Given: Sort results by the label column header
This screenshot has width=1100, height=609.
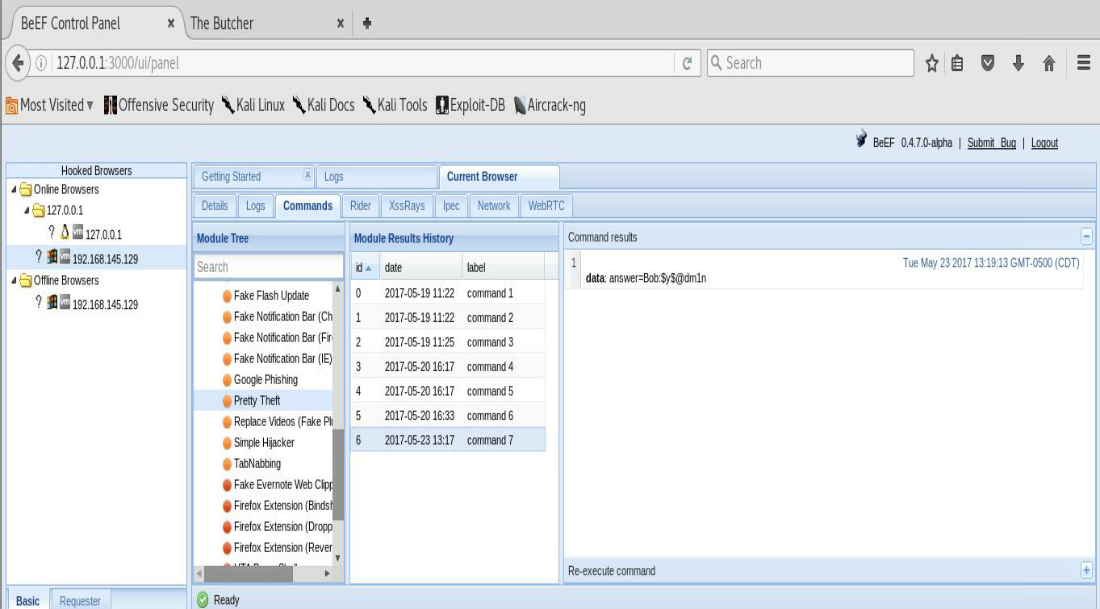Looking at the screenshot, I should [503, 267].
